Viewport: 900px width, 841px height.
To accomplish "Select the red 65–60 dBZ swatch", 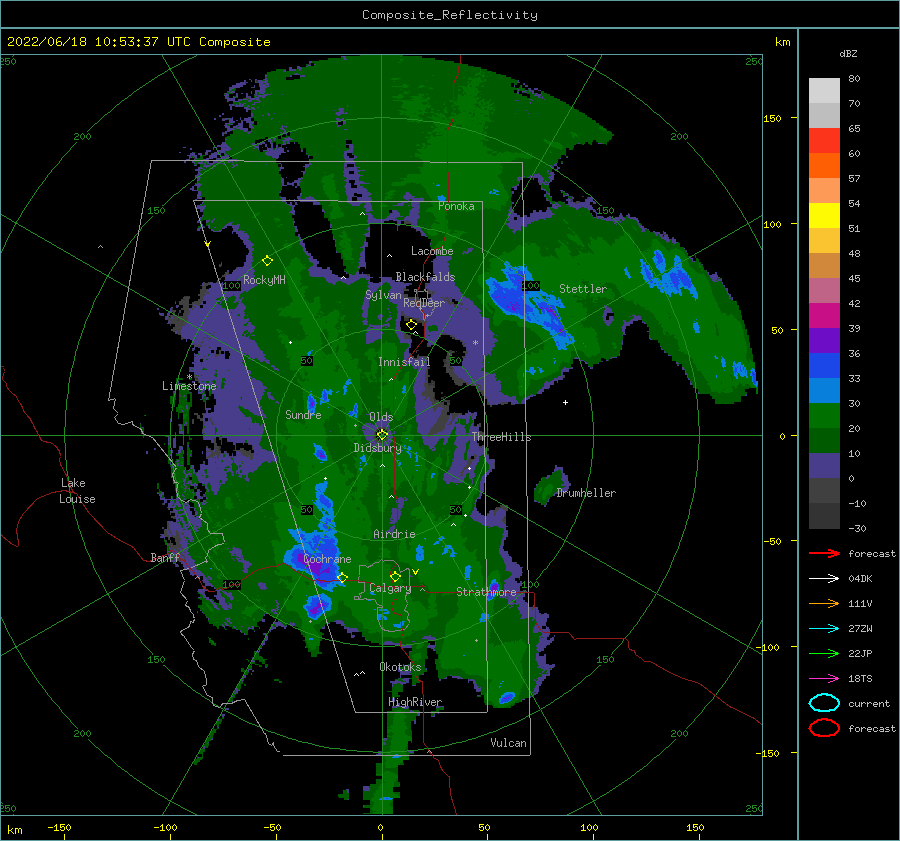I will tap(824, 141).
